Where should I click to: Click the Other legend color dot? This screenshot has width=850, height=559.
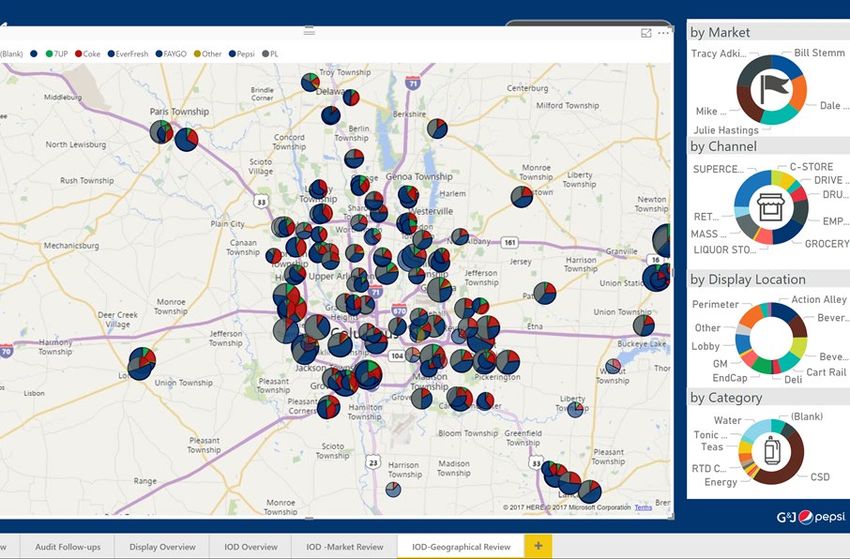pyautogui.click(x=197, y=54)
